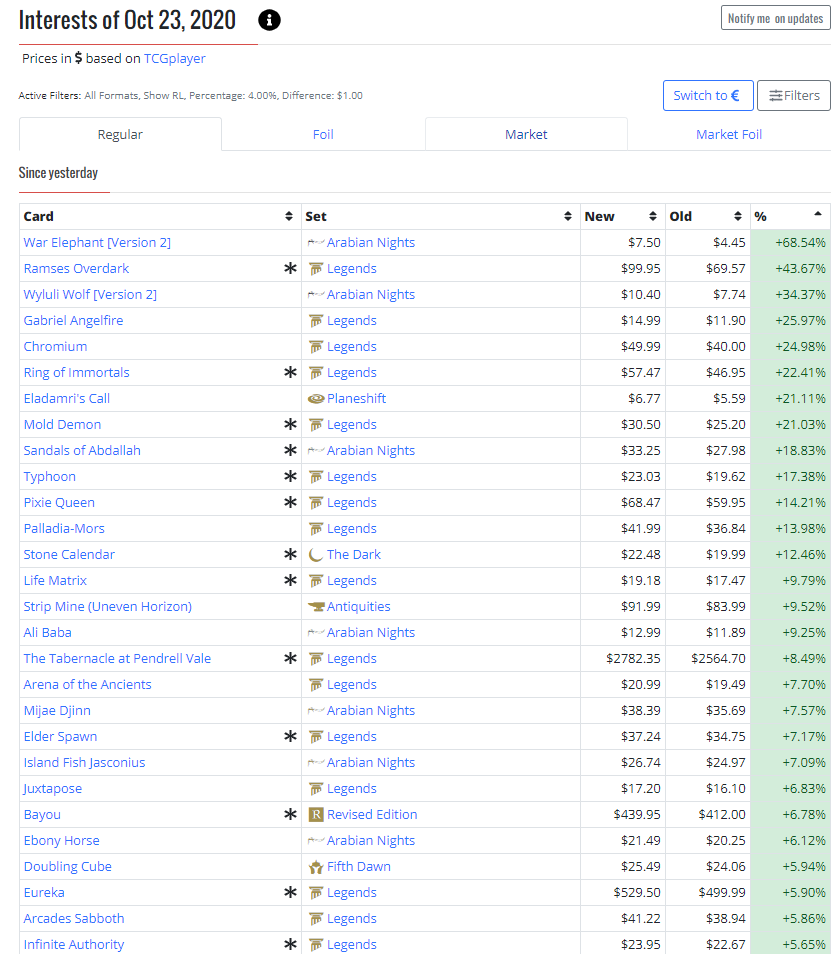Sort the table by New price column
This screenshot has height=954, width=838.
tap(653, 217)
